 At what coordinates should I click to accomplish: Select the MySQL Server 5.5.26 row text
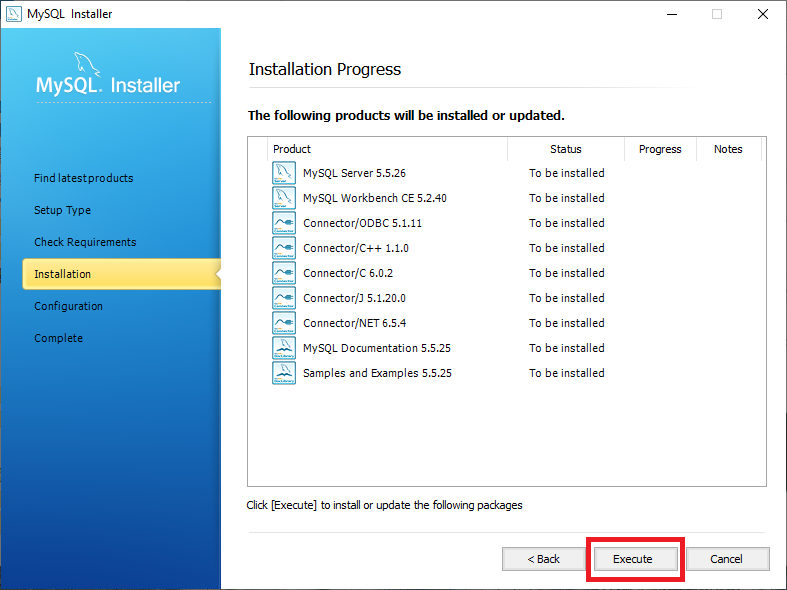354,173
